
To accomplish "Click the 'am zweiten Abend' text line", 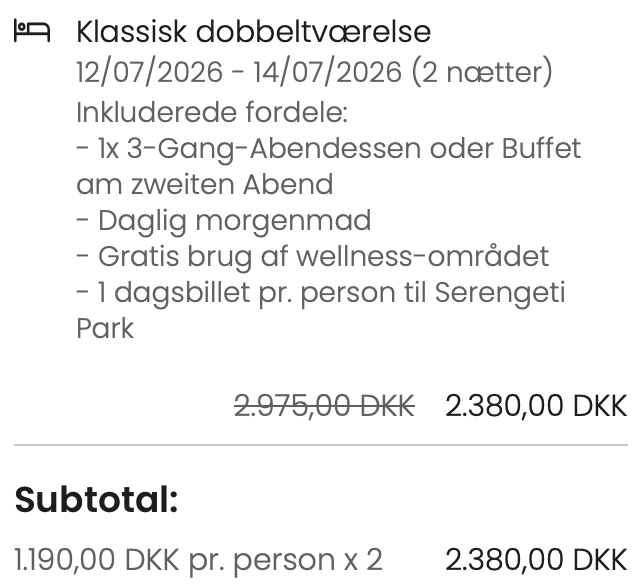I will pyautogui.click(x=204, y=184).
